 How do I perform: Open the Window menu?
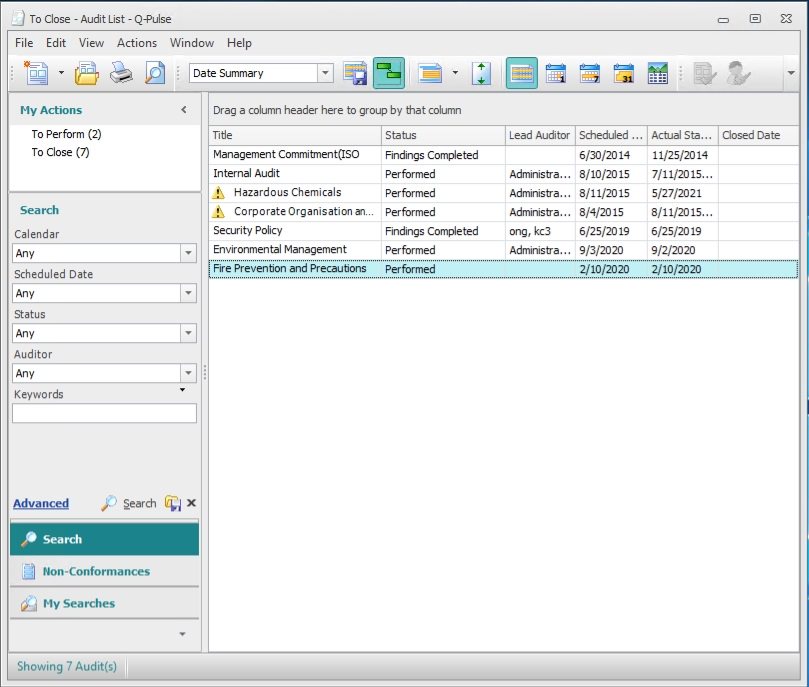pos(191,43)
